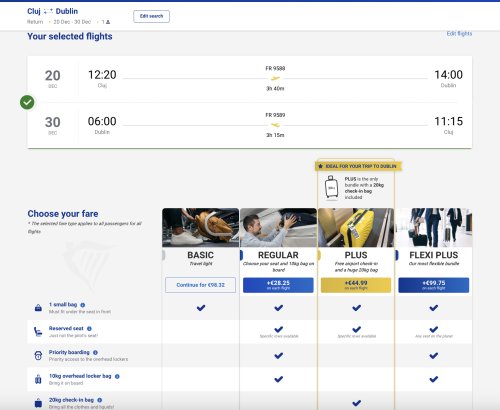Click flight number FR 9589

(x=275, y=115)
